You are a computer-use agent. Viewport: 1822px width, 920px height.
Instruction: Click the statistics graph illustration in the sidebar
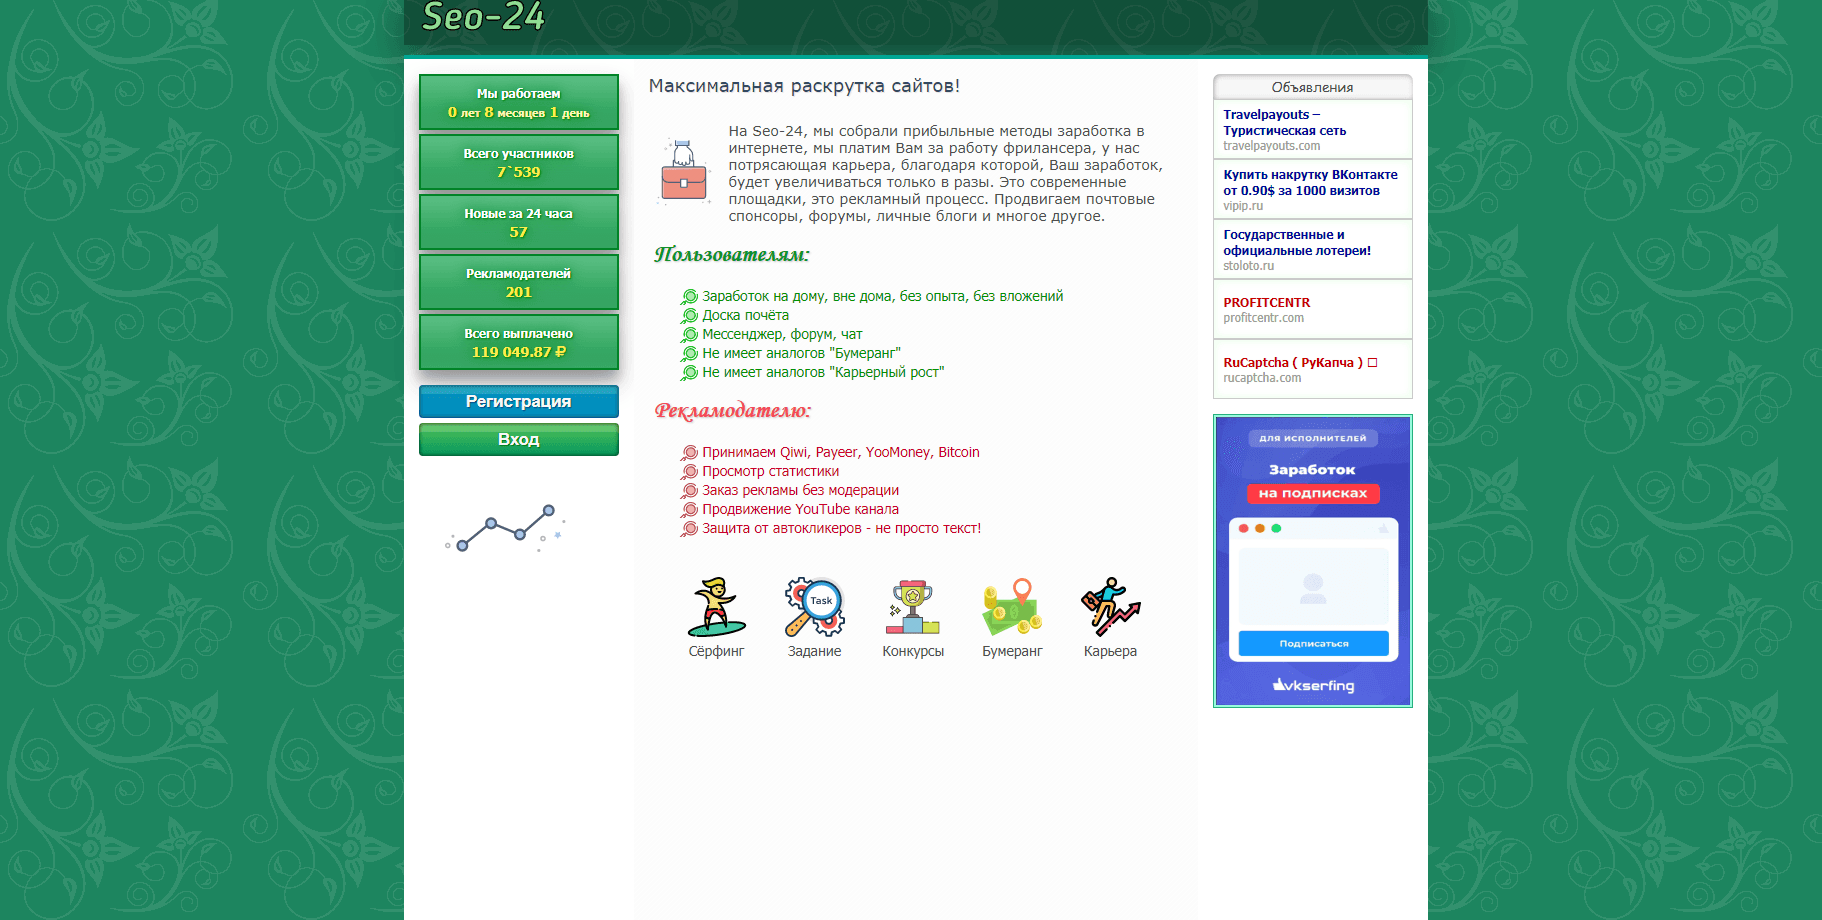click(503, 528)
